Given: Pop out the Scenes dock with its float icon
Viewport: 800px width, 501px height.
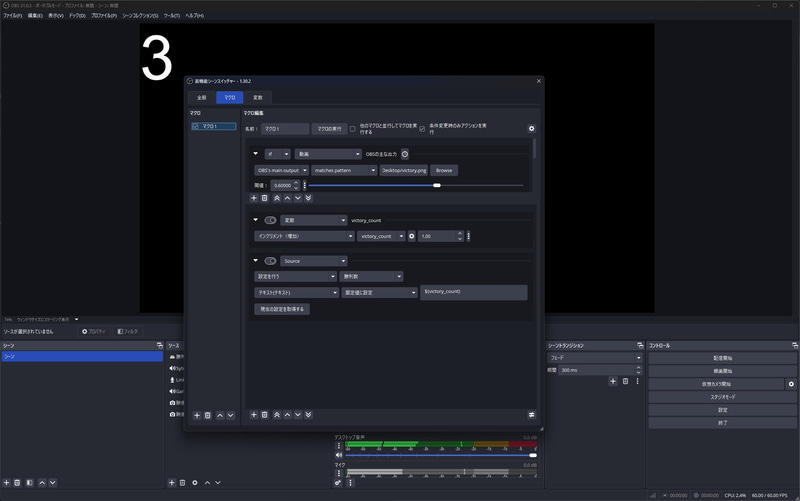Looking at the screenshot, I should pyautogui.click(x=160, y=345).
